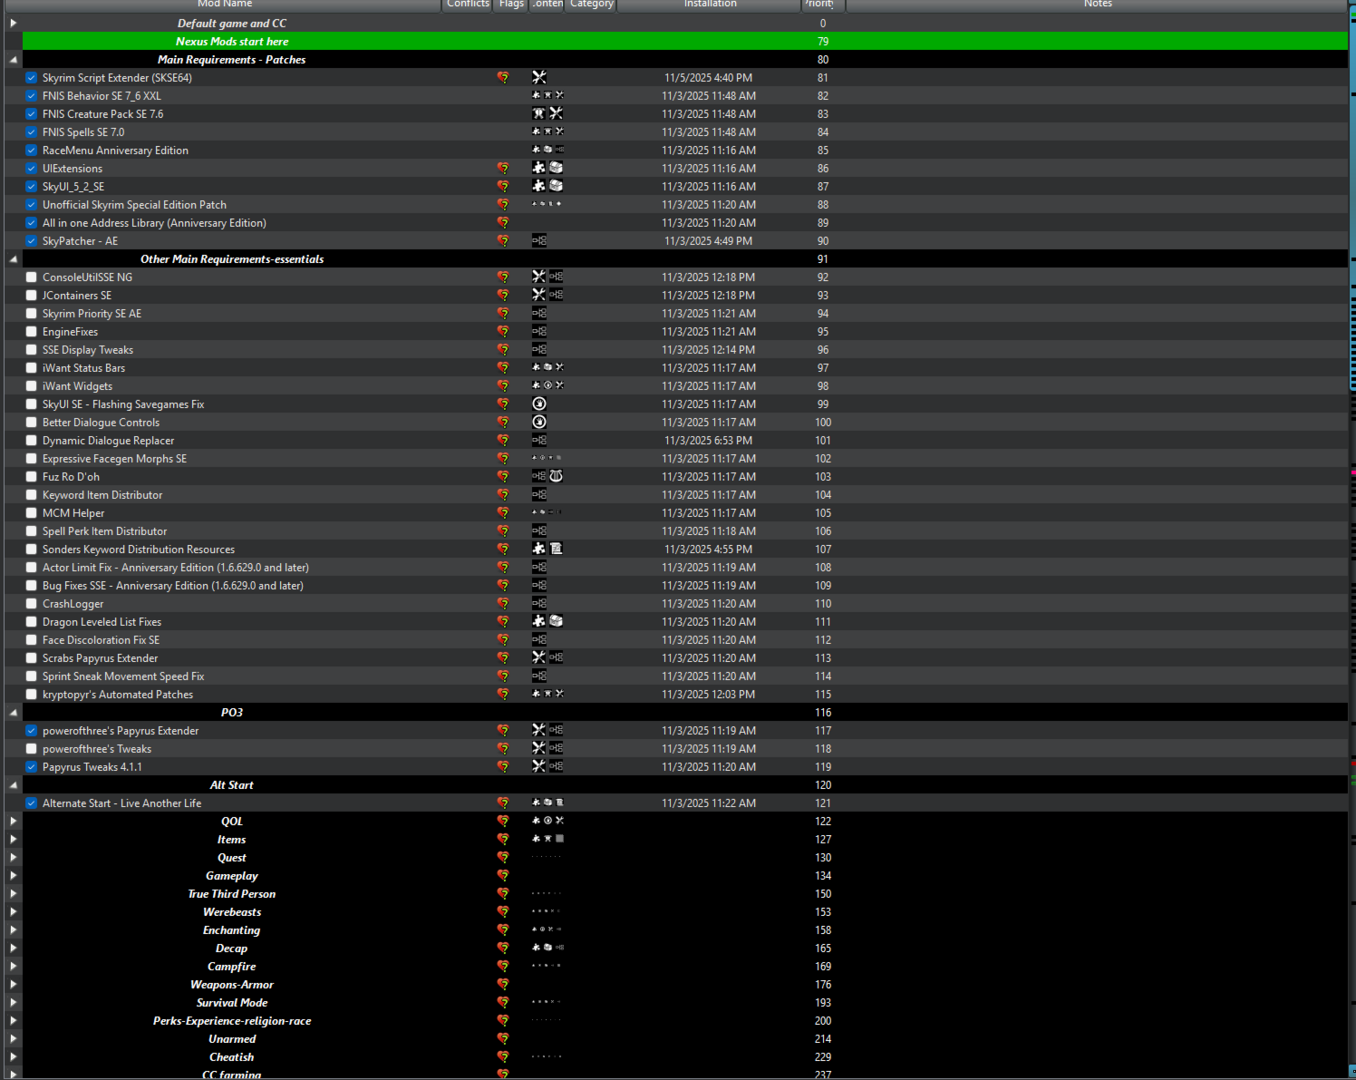Click the puzzle-piece plugin icon in the UIExtensions row
The width and height of the screenshot is (1356, 1080).
(539, 168)
